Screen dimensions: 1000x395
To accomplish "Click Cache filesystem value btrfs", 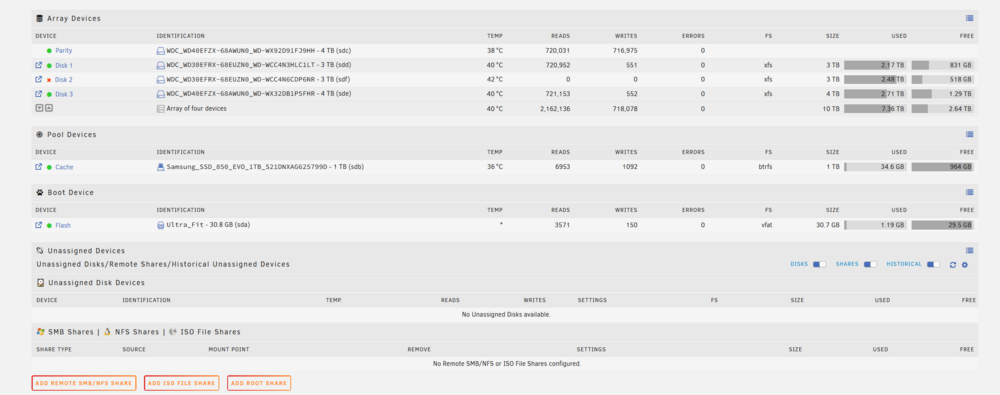I will pos(764,167).
